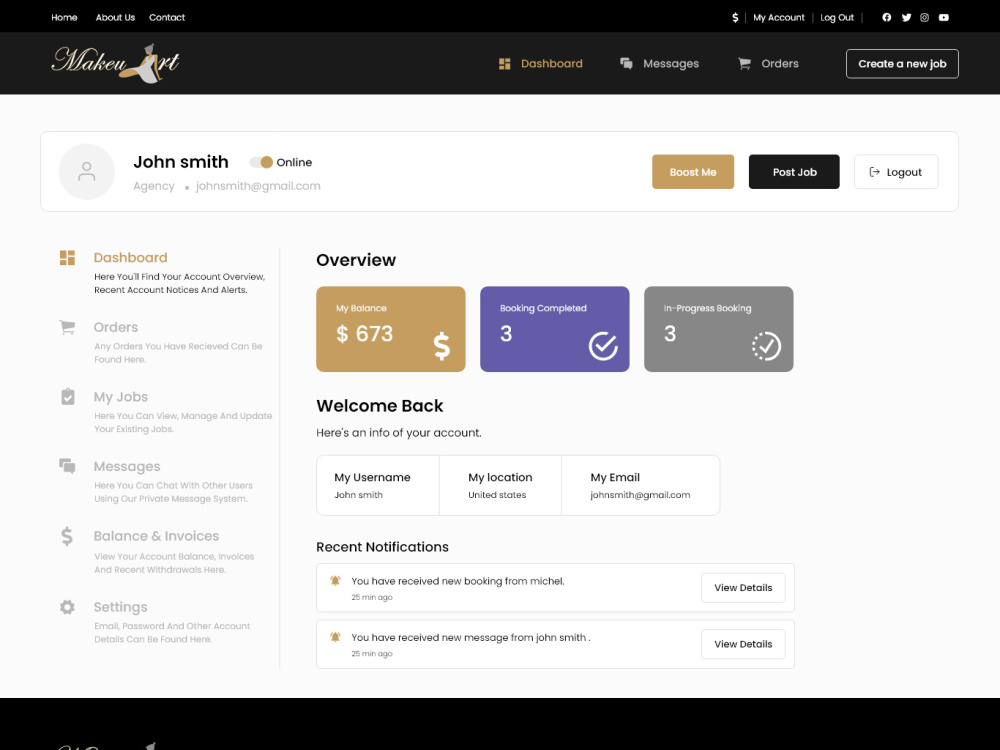
Task: Click the MakeupArt logo
Action: coord(115,63)
